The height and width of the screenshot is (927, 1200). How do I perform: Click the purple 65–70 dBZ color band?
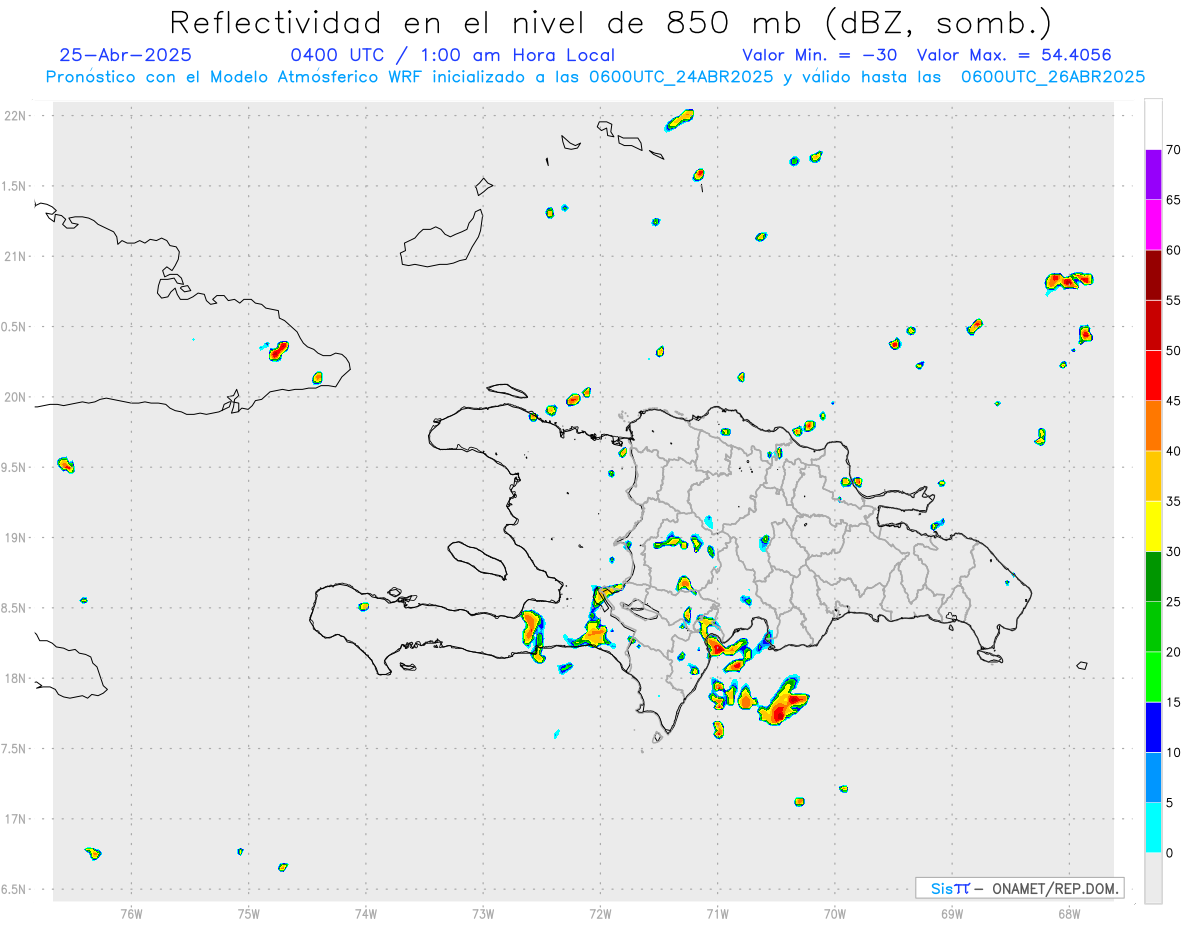click(x=1153, y=175)
